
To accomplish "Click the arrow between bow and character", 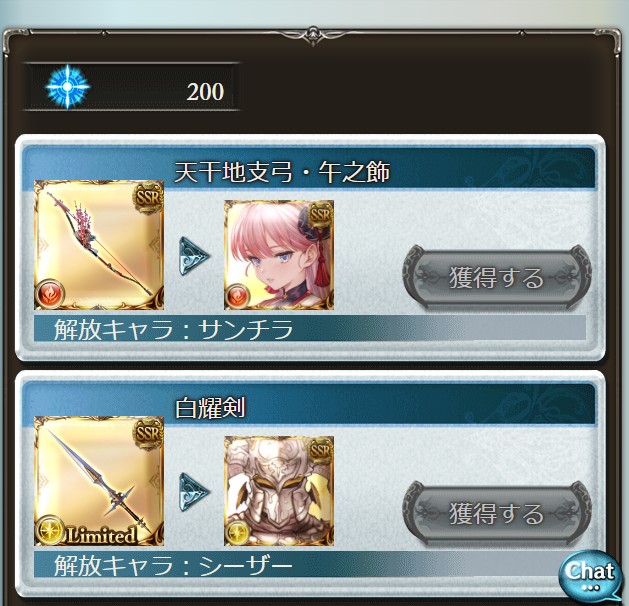I will point(193,256).
